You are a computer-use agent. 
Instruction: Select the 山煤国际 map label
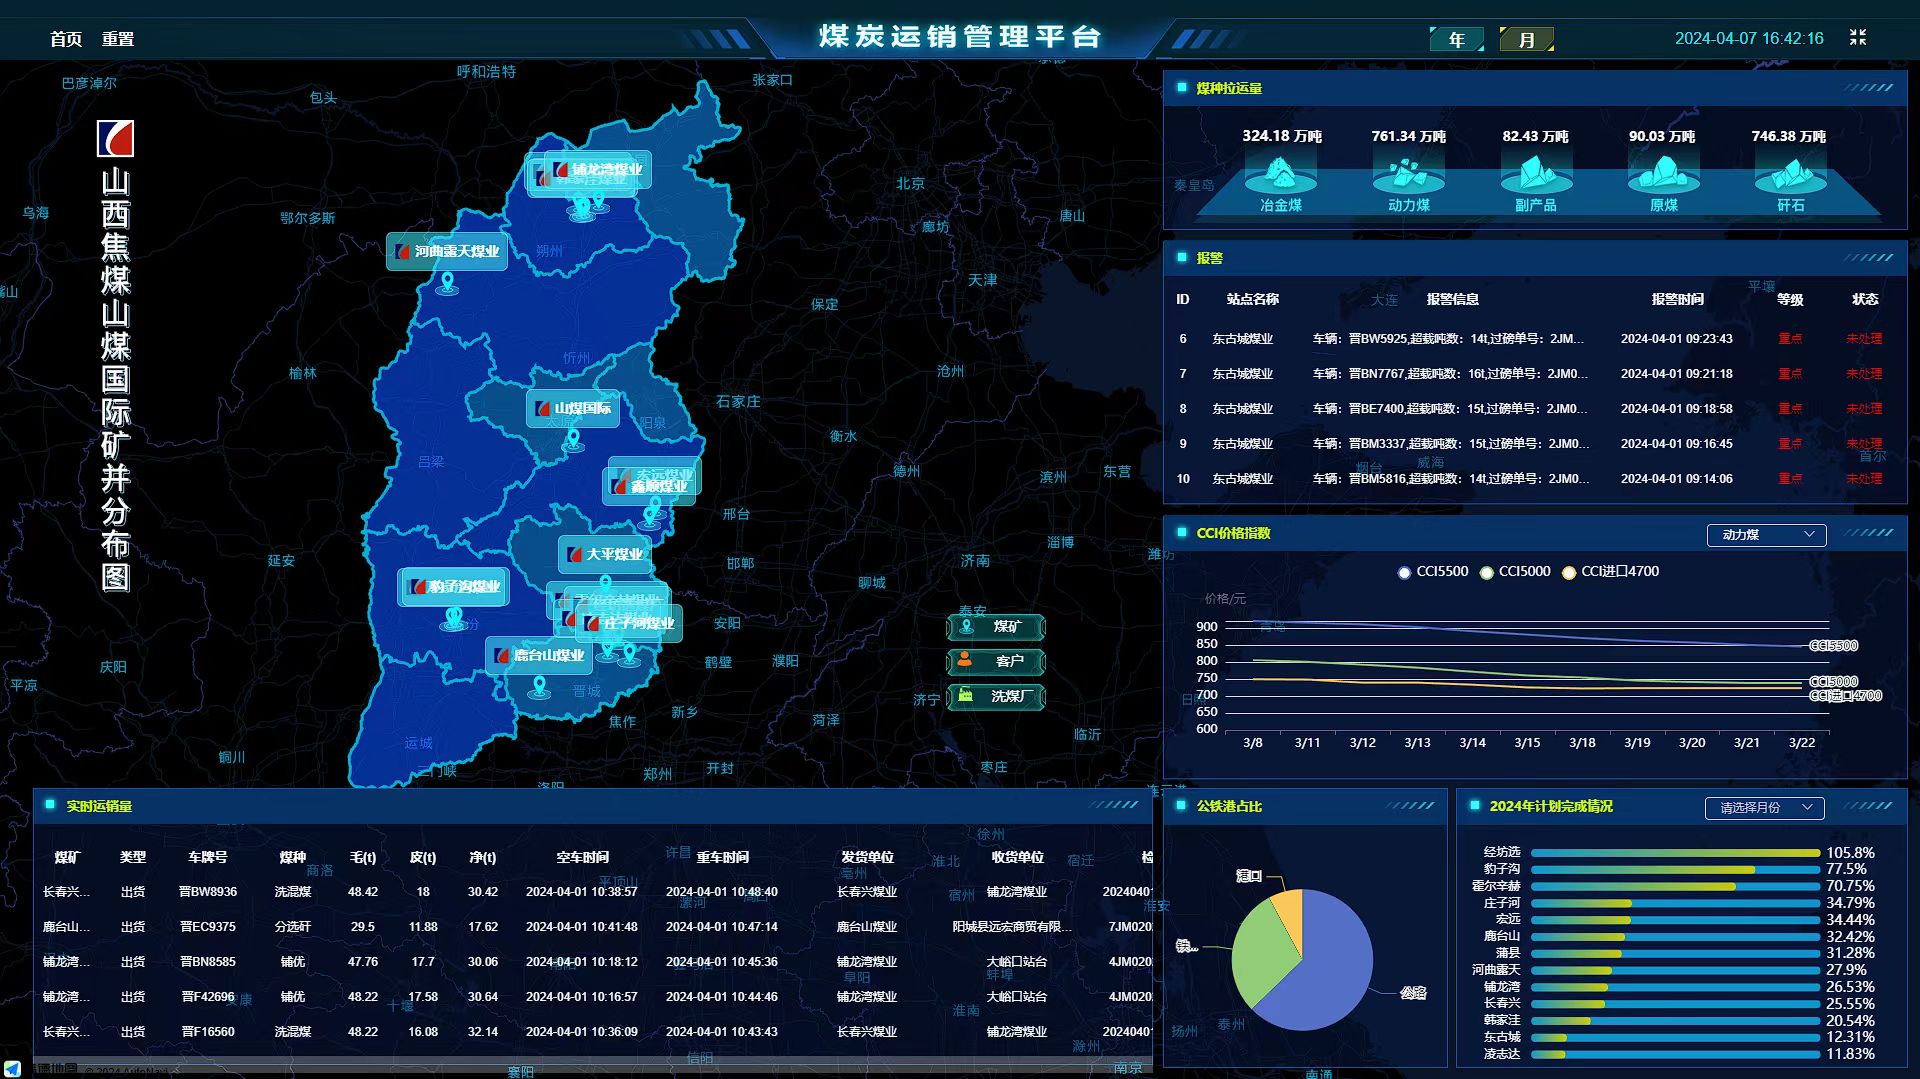pyautogui.click(x=573, y=408)
